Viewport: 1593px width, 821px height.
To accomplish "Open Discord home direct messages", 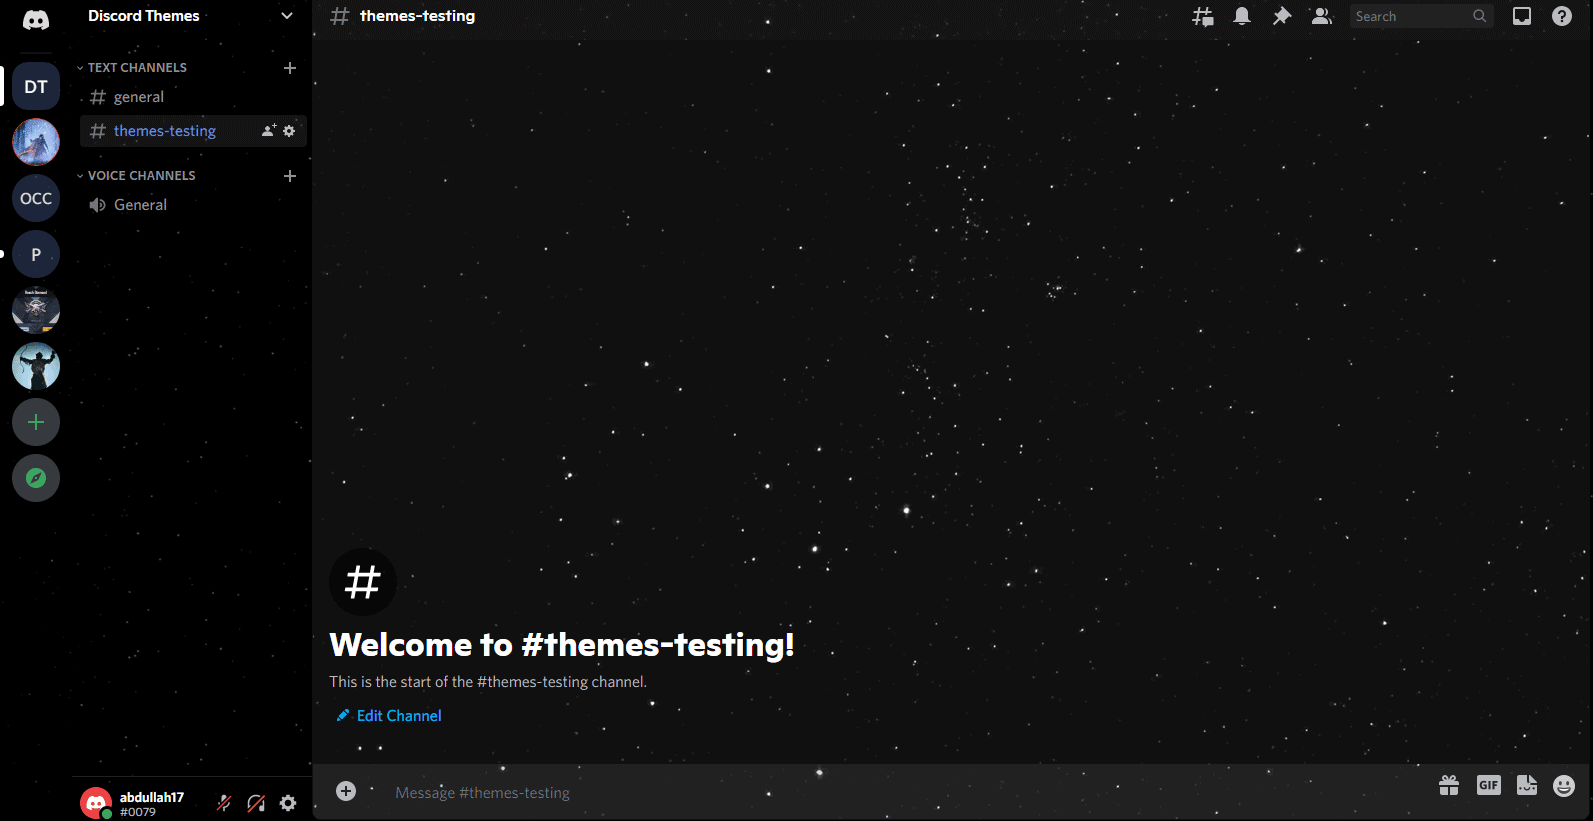I will pyautogui.click(x=36, y=20).
